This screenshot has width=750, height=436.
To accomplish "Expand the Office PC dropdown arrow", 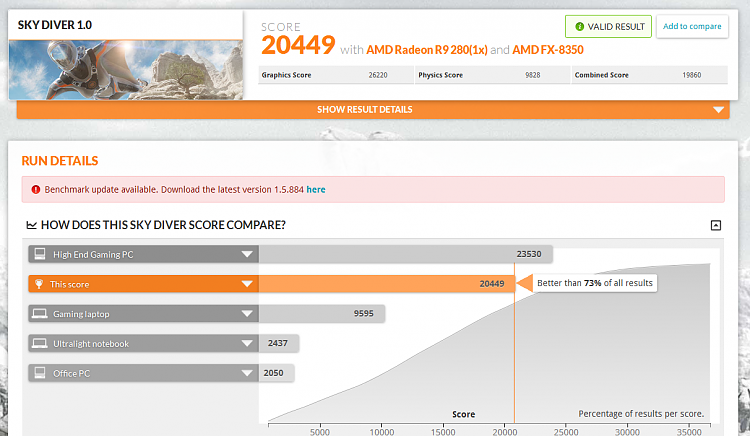I will [x=247, y=373].
